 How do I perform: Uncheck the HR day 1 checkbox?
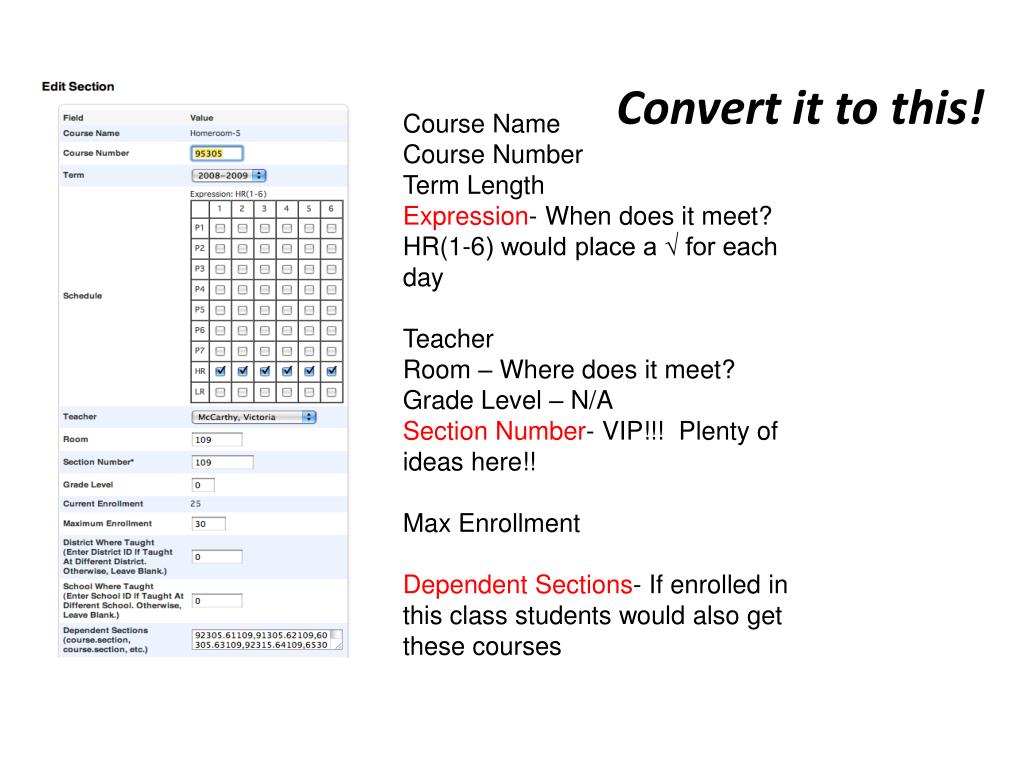[x=220, y=371]
